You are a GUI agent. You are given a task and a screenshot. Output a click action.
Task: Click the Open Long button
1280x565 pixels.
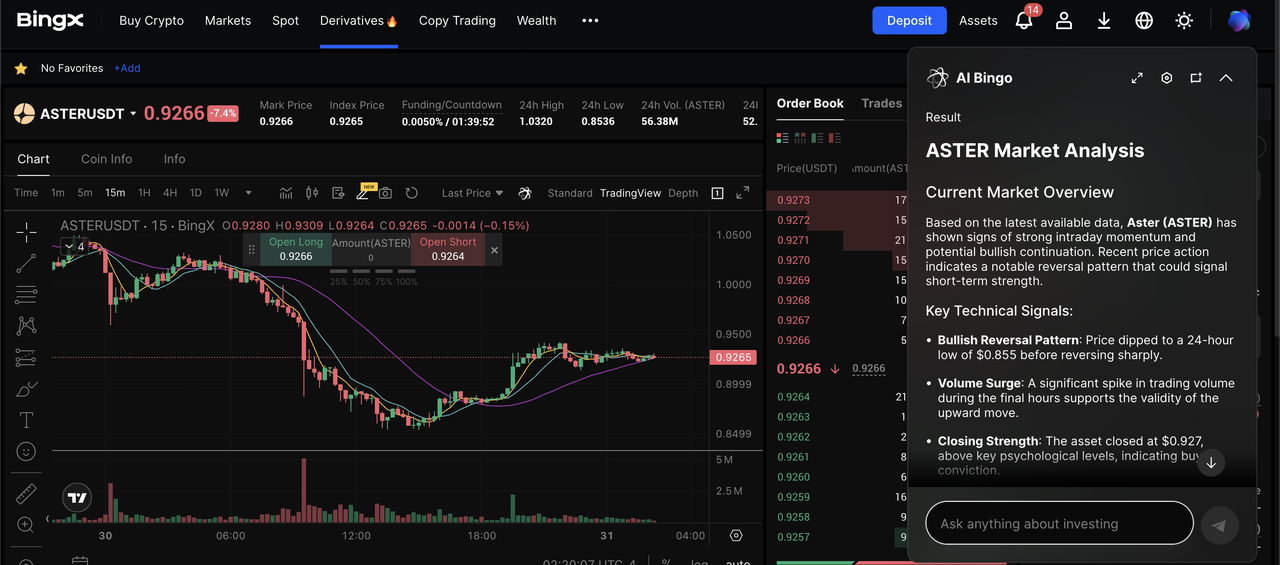pos(296,249)
